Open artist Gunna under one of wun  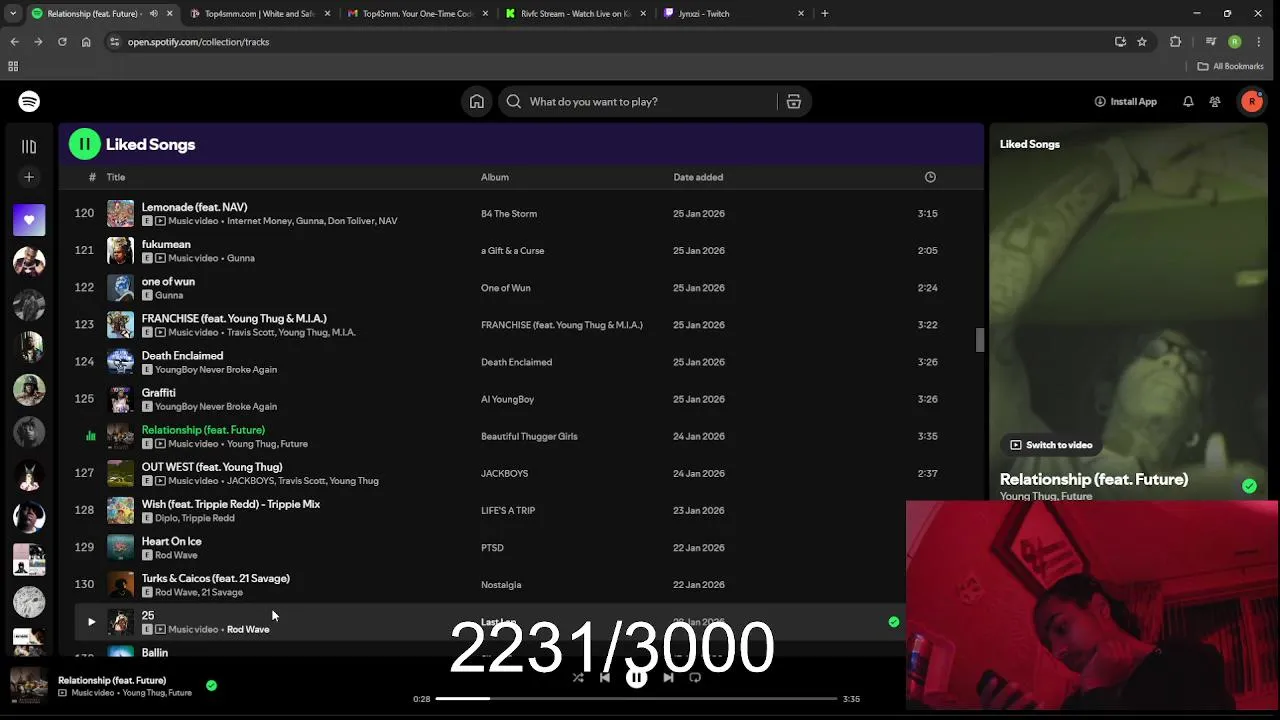click(169, 295)
